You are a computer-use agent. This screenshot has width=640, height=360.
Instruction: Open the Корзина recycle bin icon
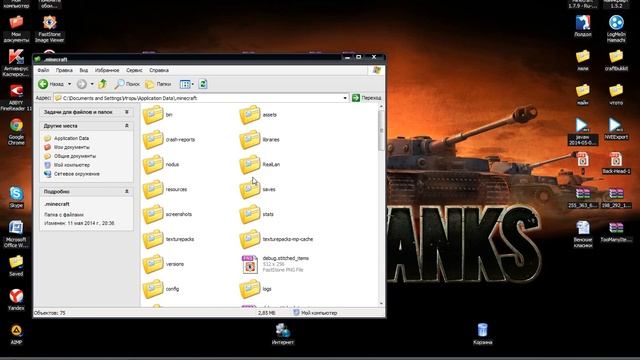click(482, 334)
